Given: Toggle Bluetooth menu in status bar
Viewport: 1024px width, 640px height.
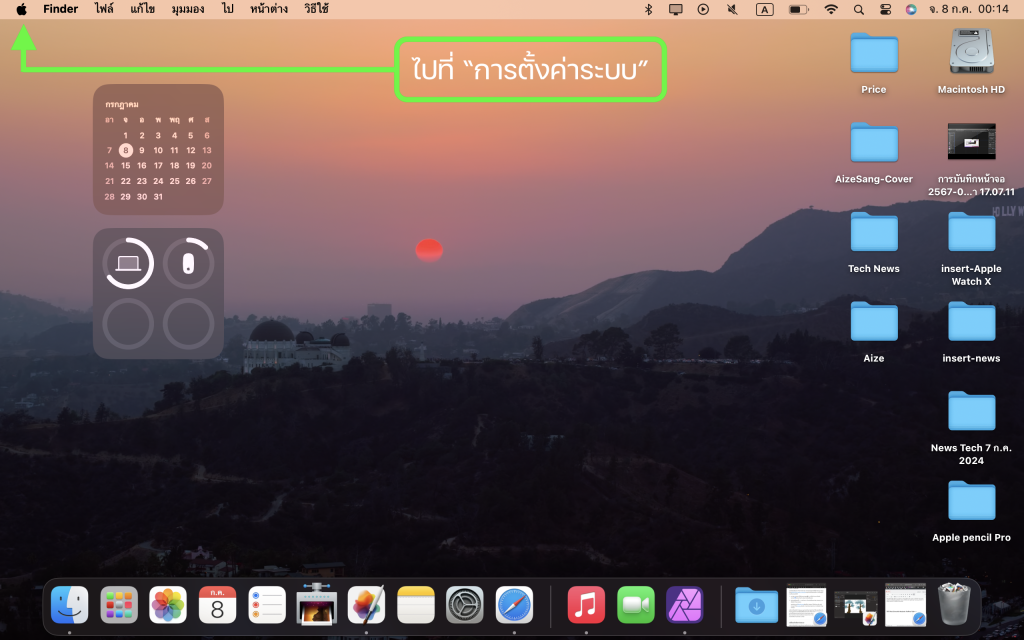Looking at the screenshot, I should coord(648,9).
